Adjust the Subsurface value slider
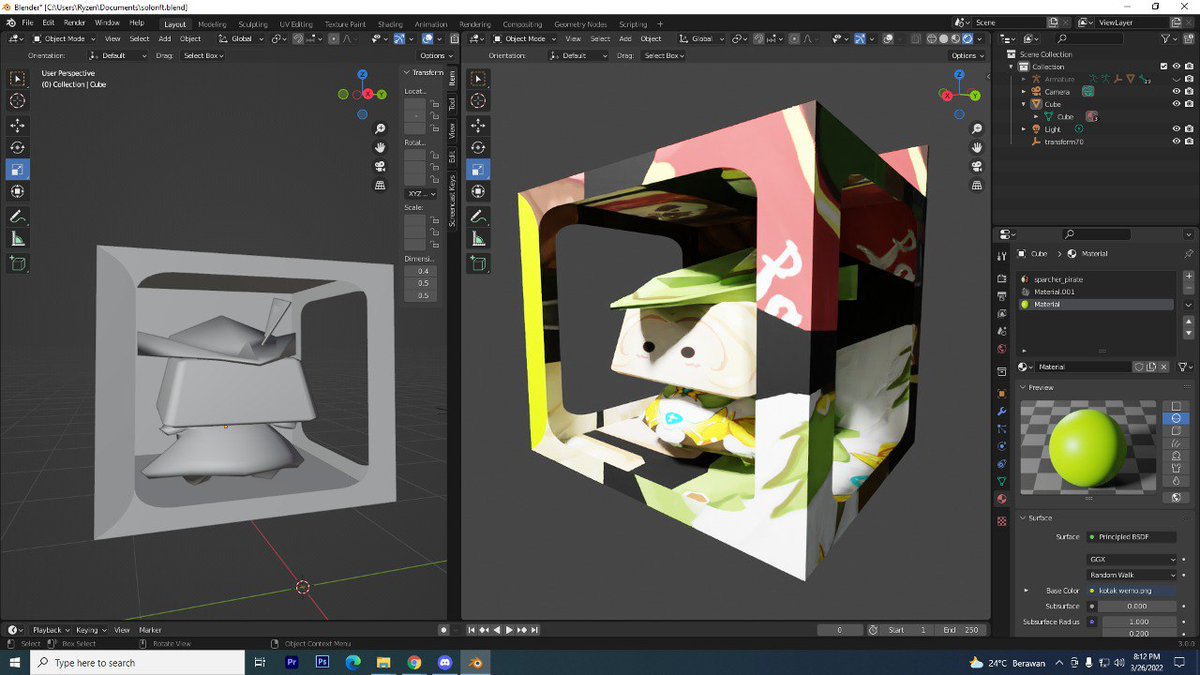 (1137, 606)
